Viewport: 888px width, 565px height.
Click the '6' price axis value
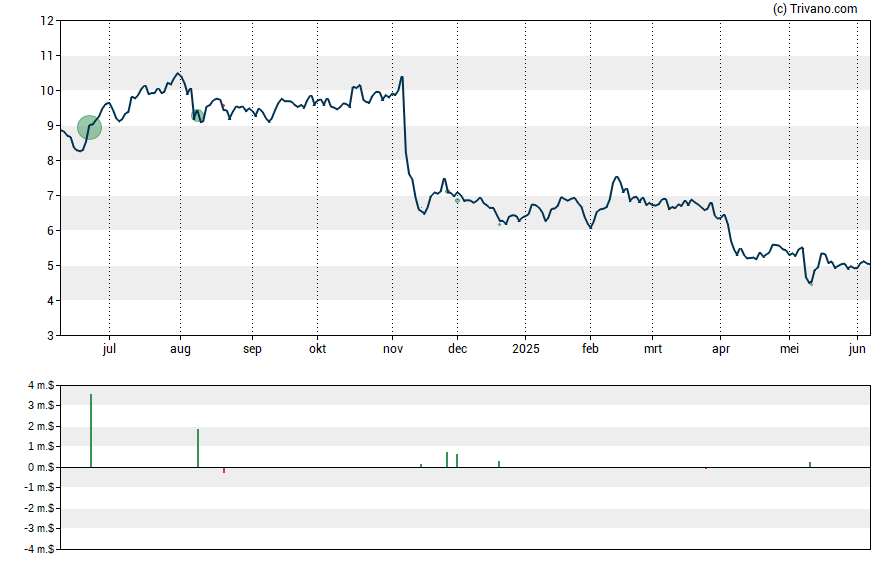[x=50, y=230]
